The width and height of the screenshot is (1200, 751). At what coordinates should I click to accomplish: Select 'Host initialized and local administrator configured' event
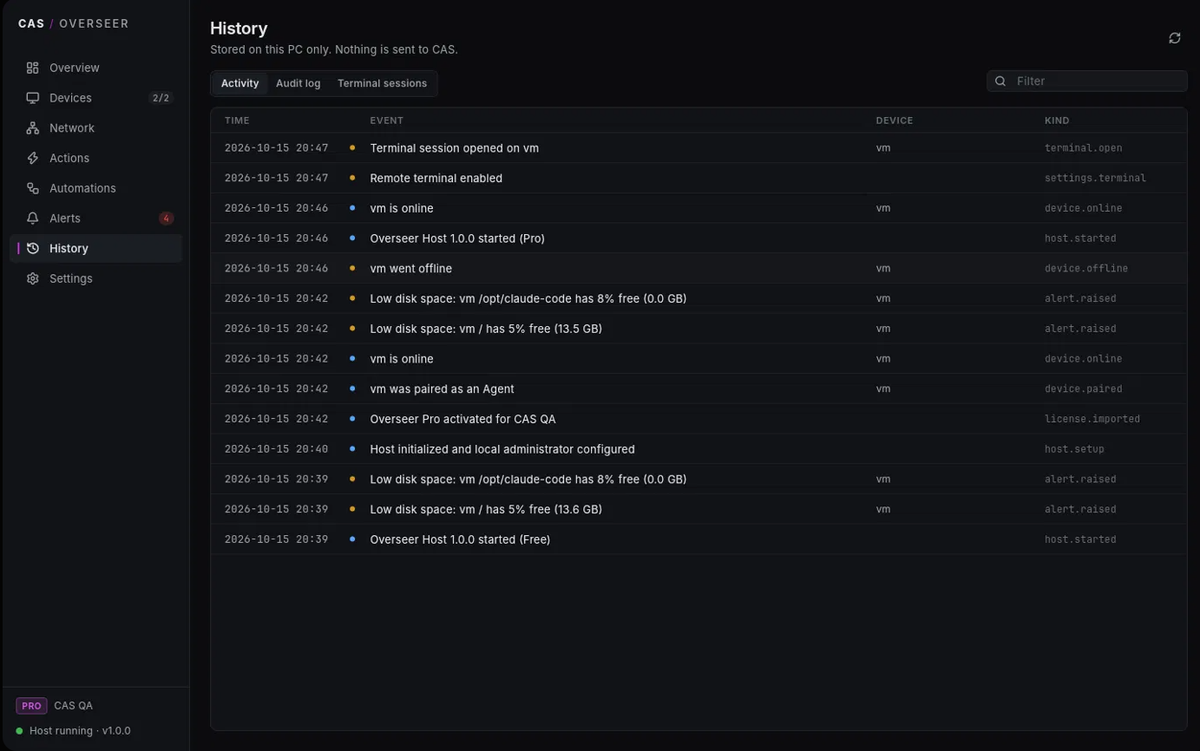502,449
